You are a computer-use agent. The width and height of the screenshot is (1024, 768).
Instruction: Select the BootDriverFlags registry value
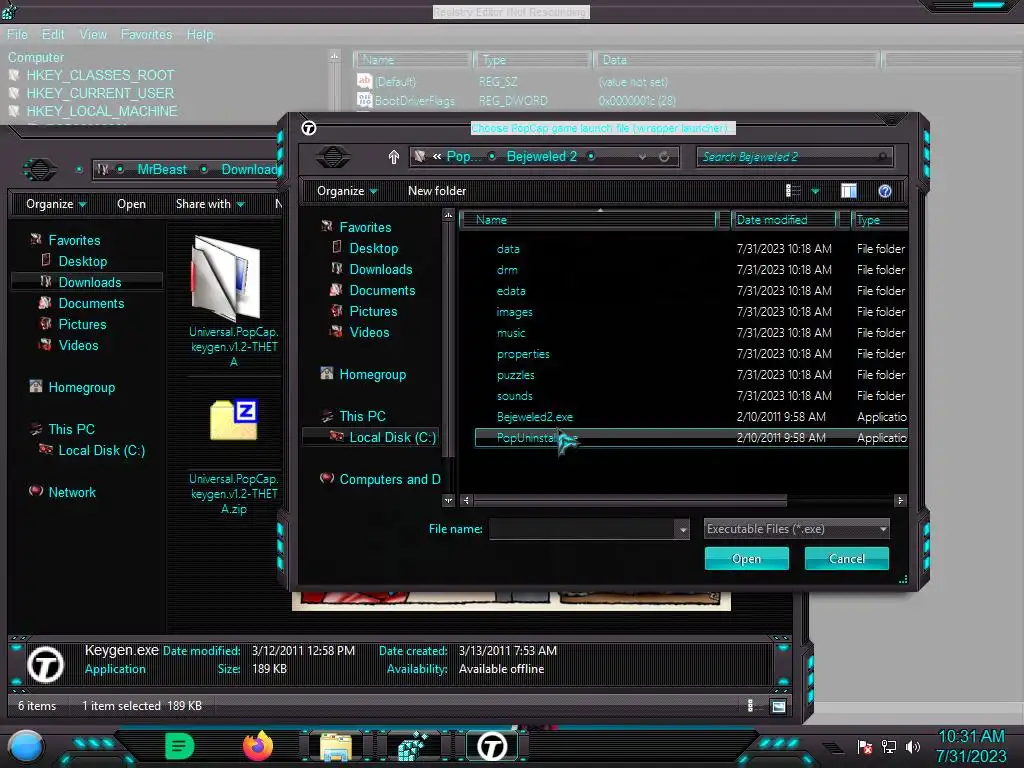click(415, 101)
